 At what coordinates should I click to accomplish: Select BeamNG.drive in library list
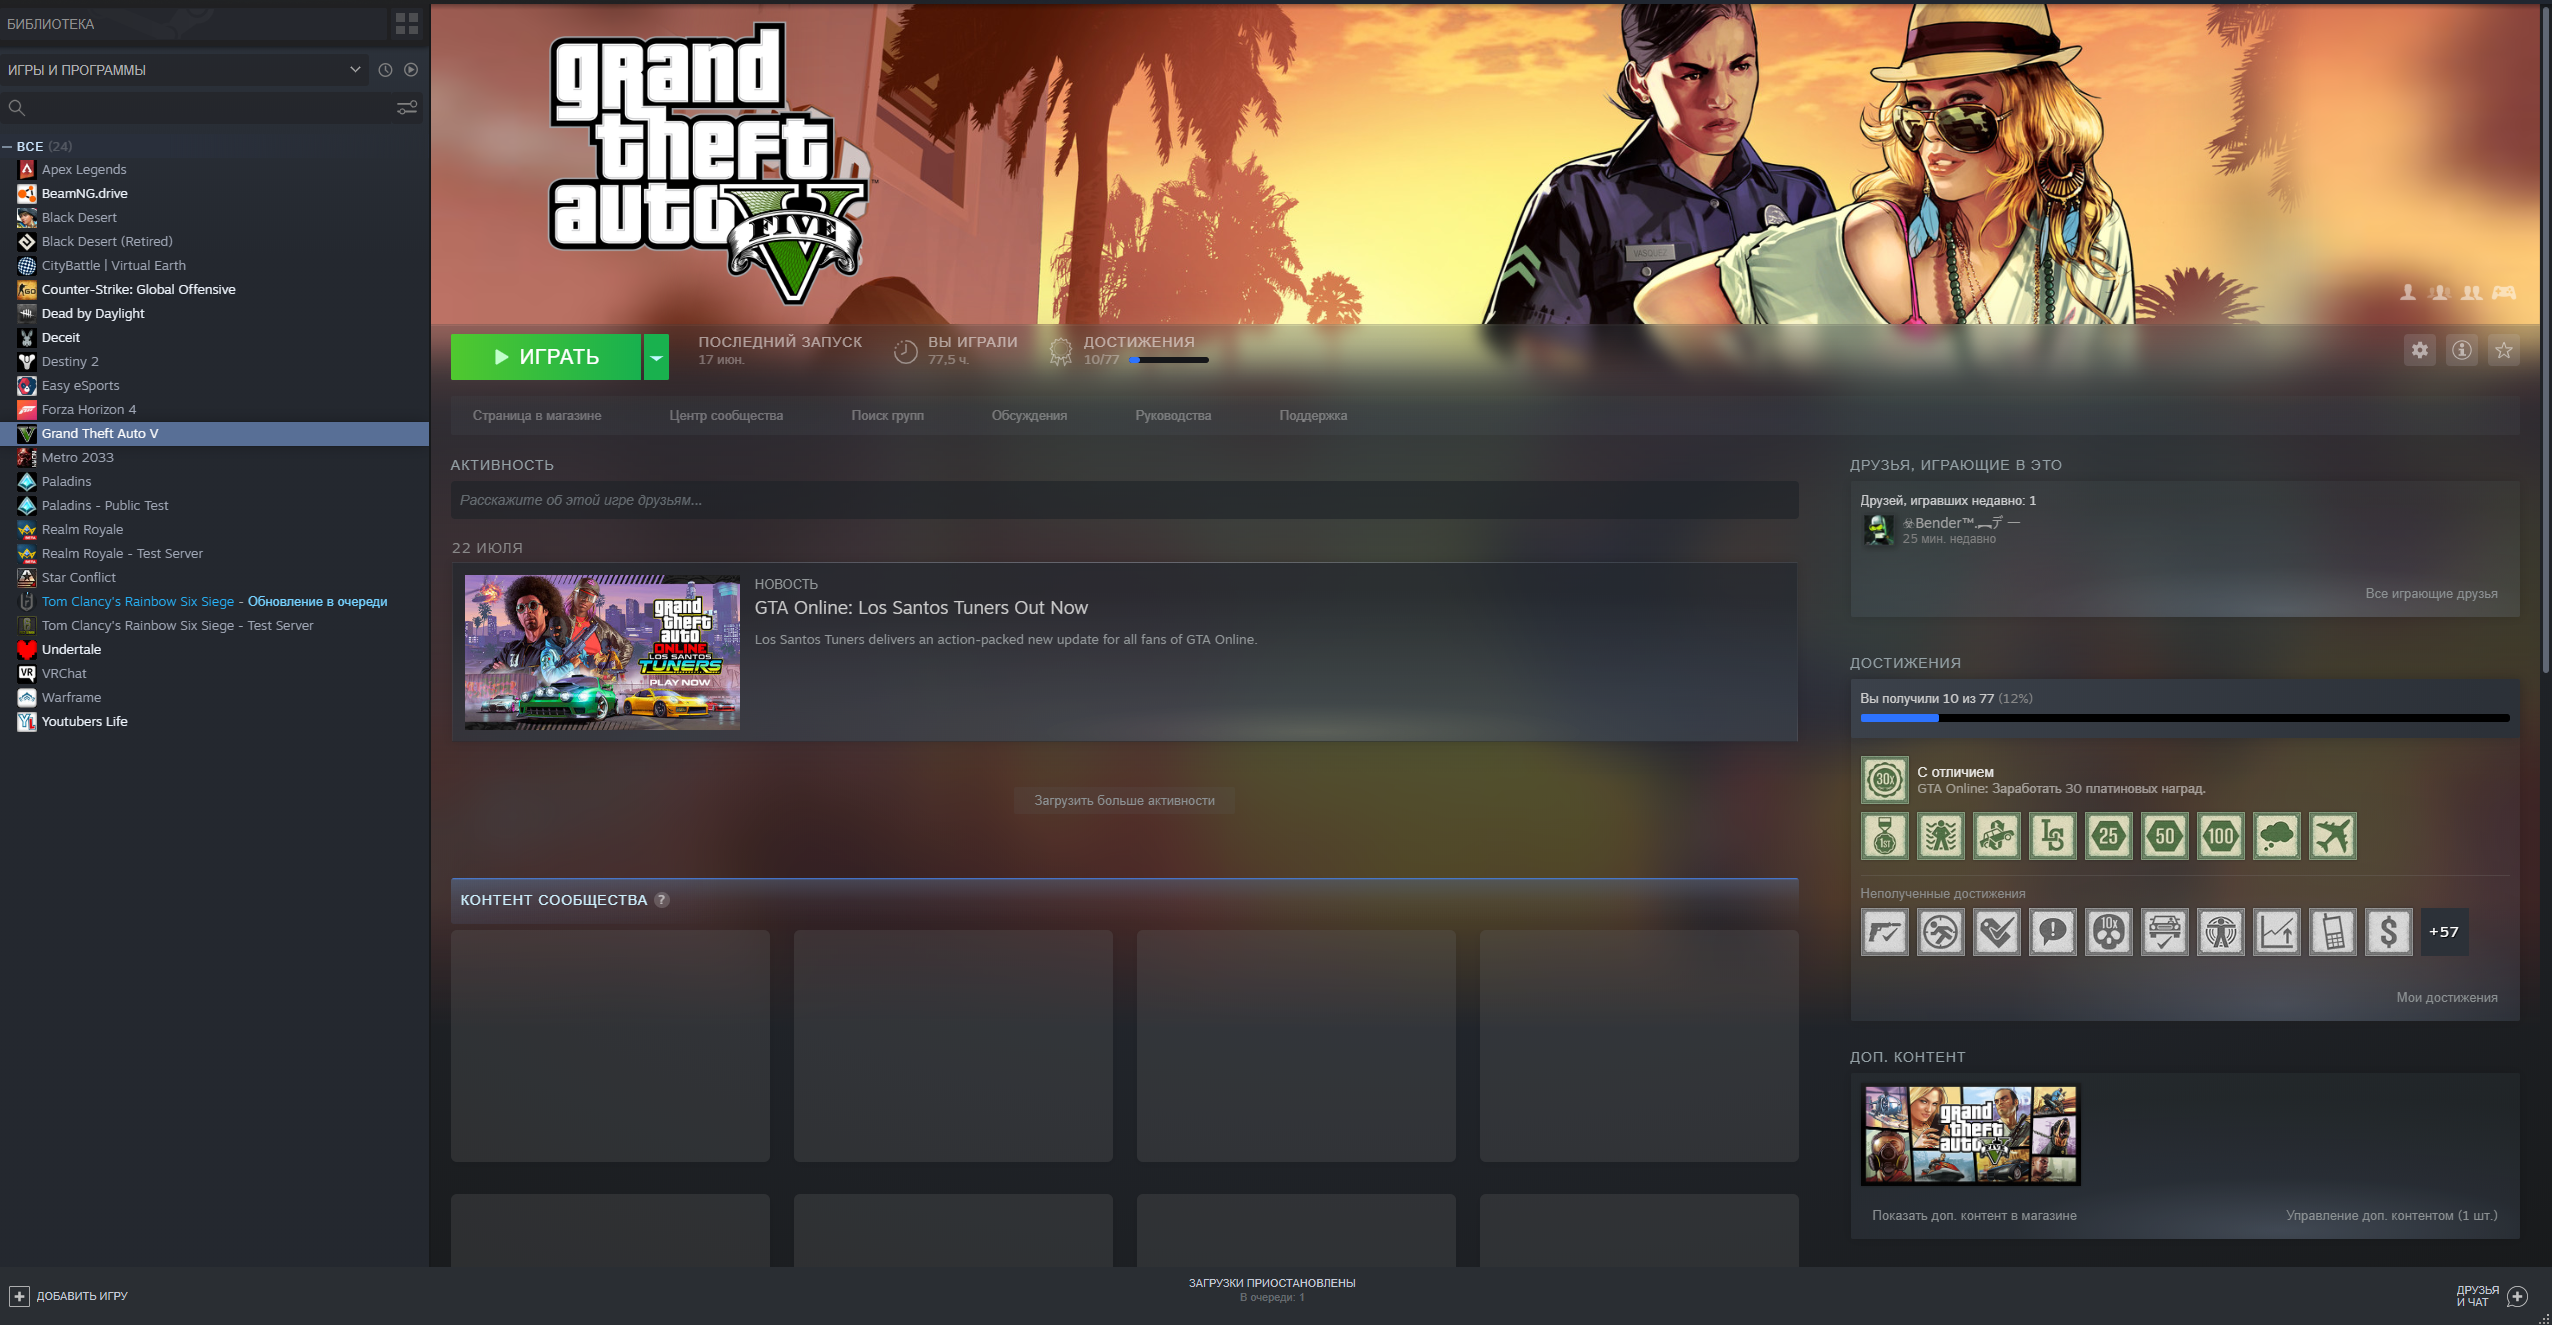tap(214, 193)
